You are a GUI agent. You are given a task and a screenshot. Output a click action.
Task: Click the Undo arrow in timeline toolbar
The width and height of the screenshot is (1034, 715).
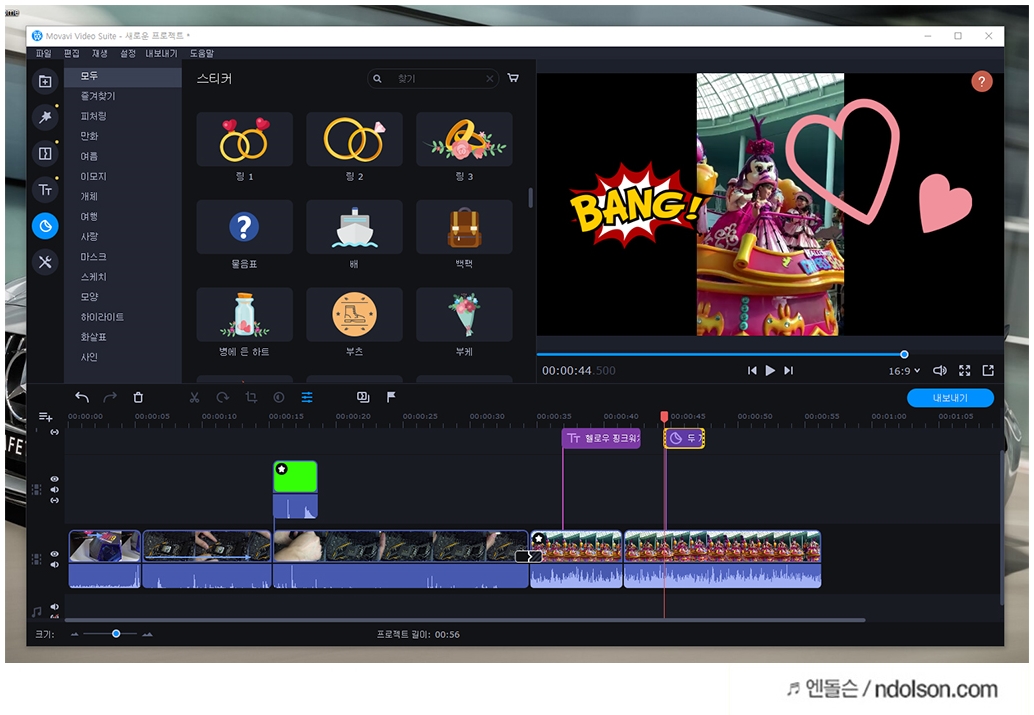[x=82, y=397]
